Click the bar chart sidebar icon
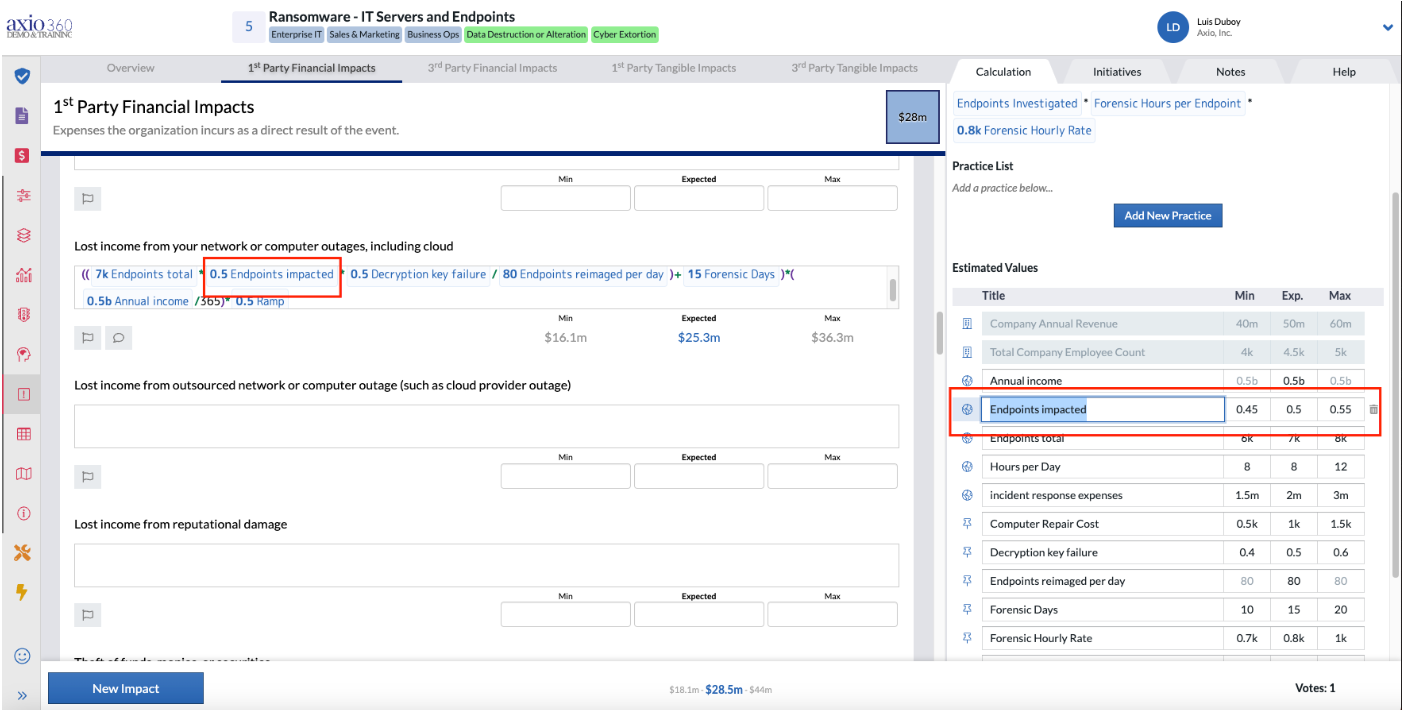Screen dimensions: 1402x710 (24, 275)
